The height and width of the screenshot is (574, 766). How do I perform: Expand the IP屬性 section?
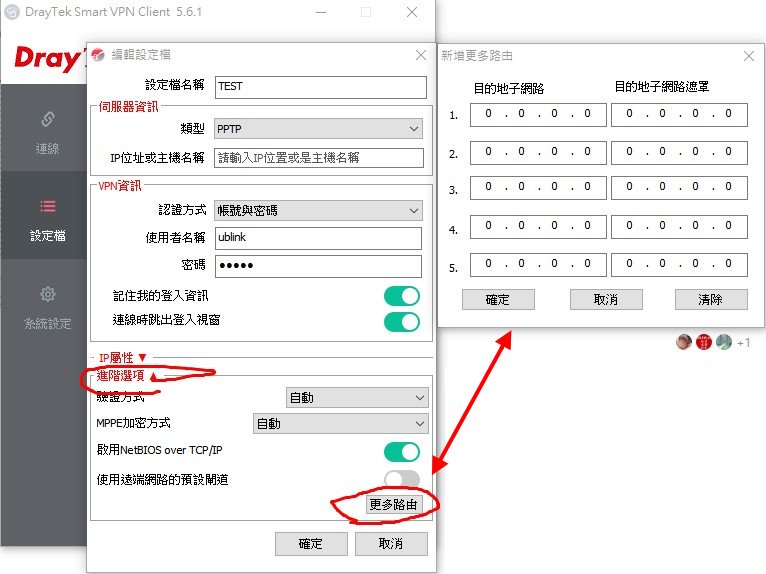pyautogui.click(x=122, y=357)
